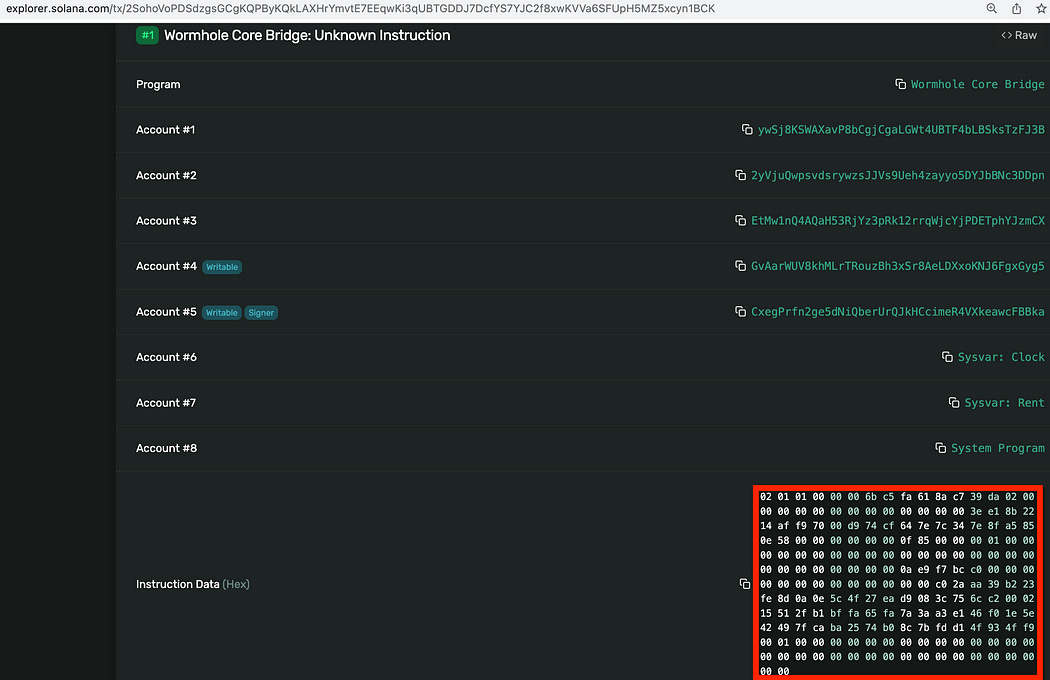Screen dimensions: 1050x680
Task: Copy Account #4 address GvAarWUV
Action: click(x=741, y=267)
